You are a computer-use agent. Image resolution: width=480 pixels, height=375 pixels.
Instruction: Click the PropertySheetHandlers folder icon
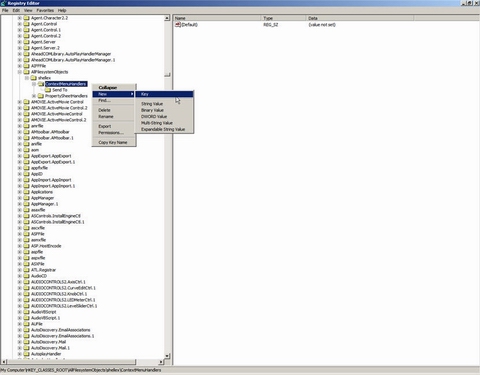tap(41, 96)
